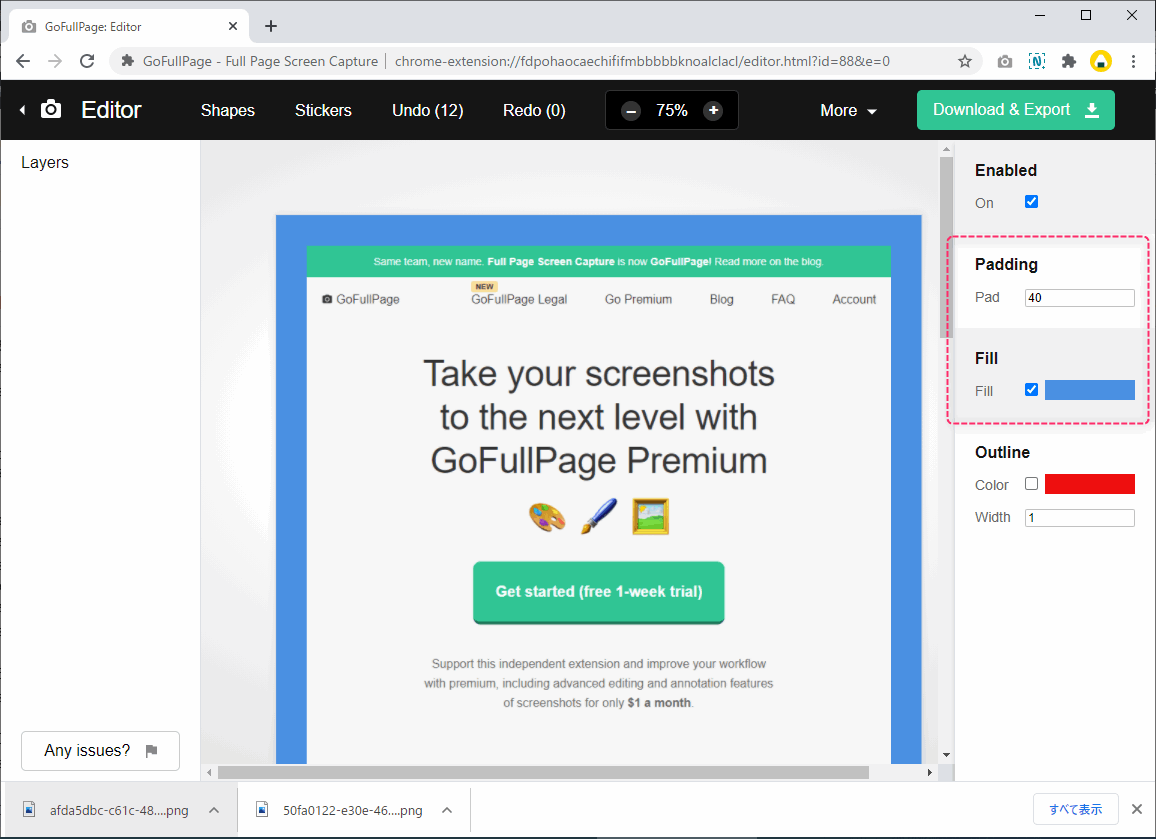1156x839 pixels.
Task: Click the GoFullPage camera extension icon
Action: [x=1004, y=61]
